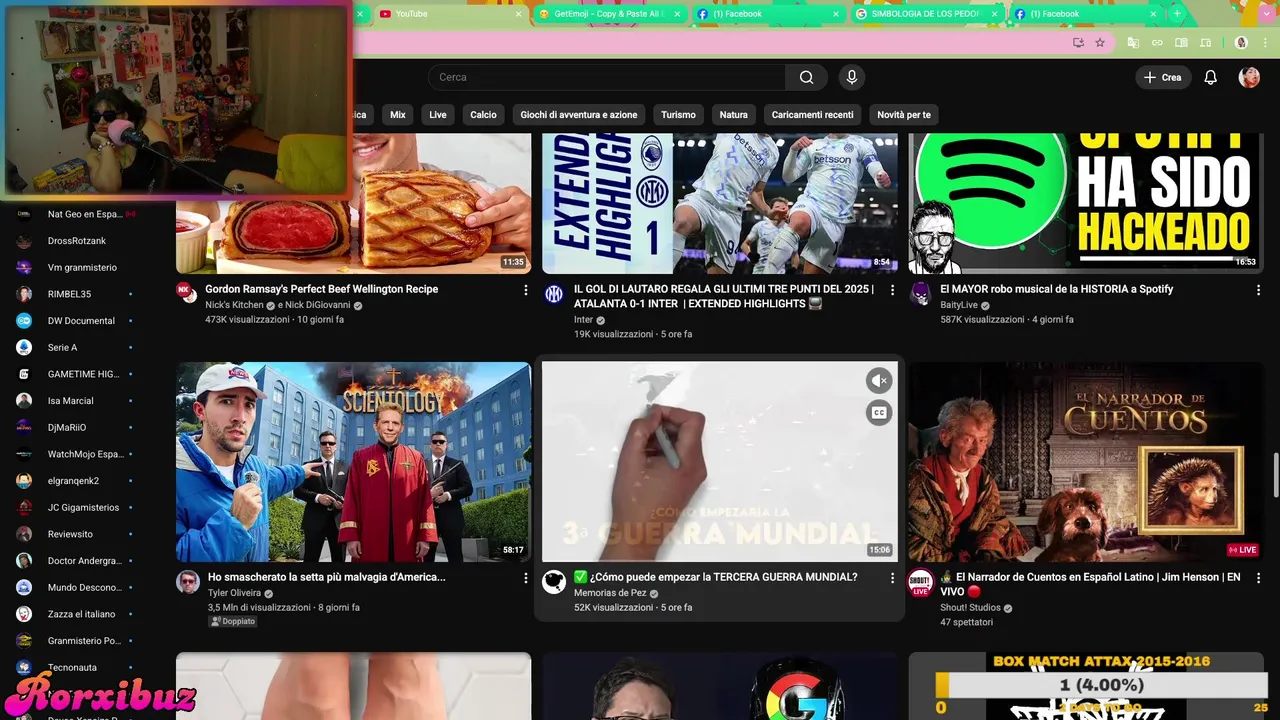Screen dimensions: 1280x720
Task: Select the Calcio filter chip
Action: point(484,115)
